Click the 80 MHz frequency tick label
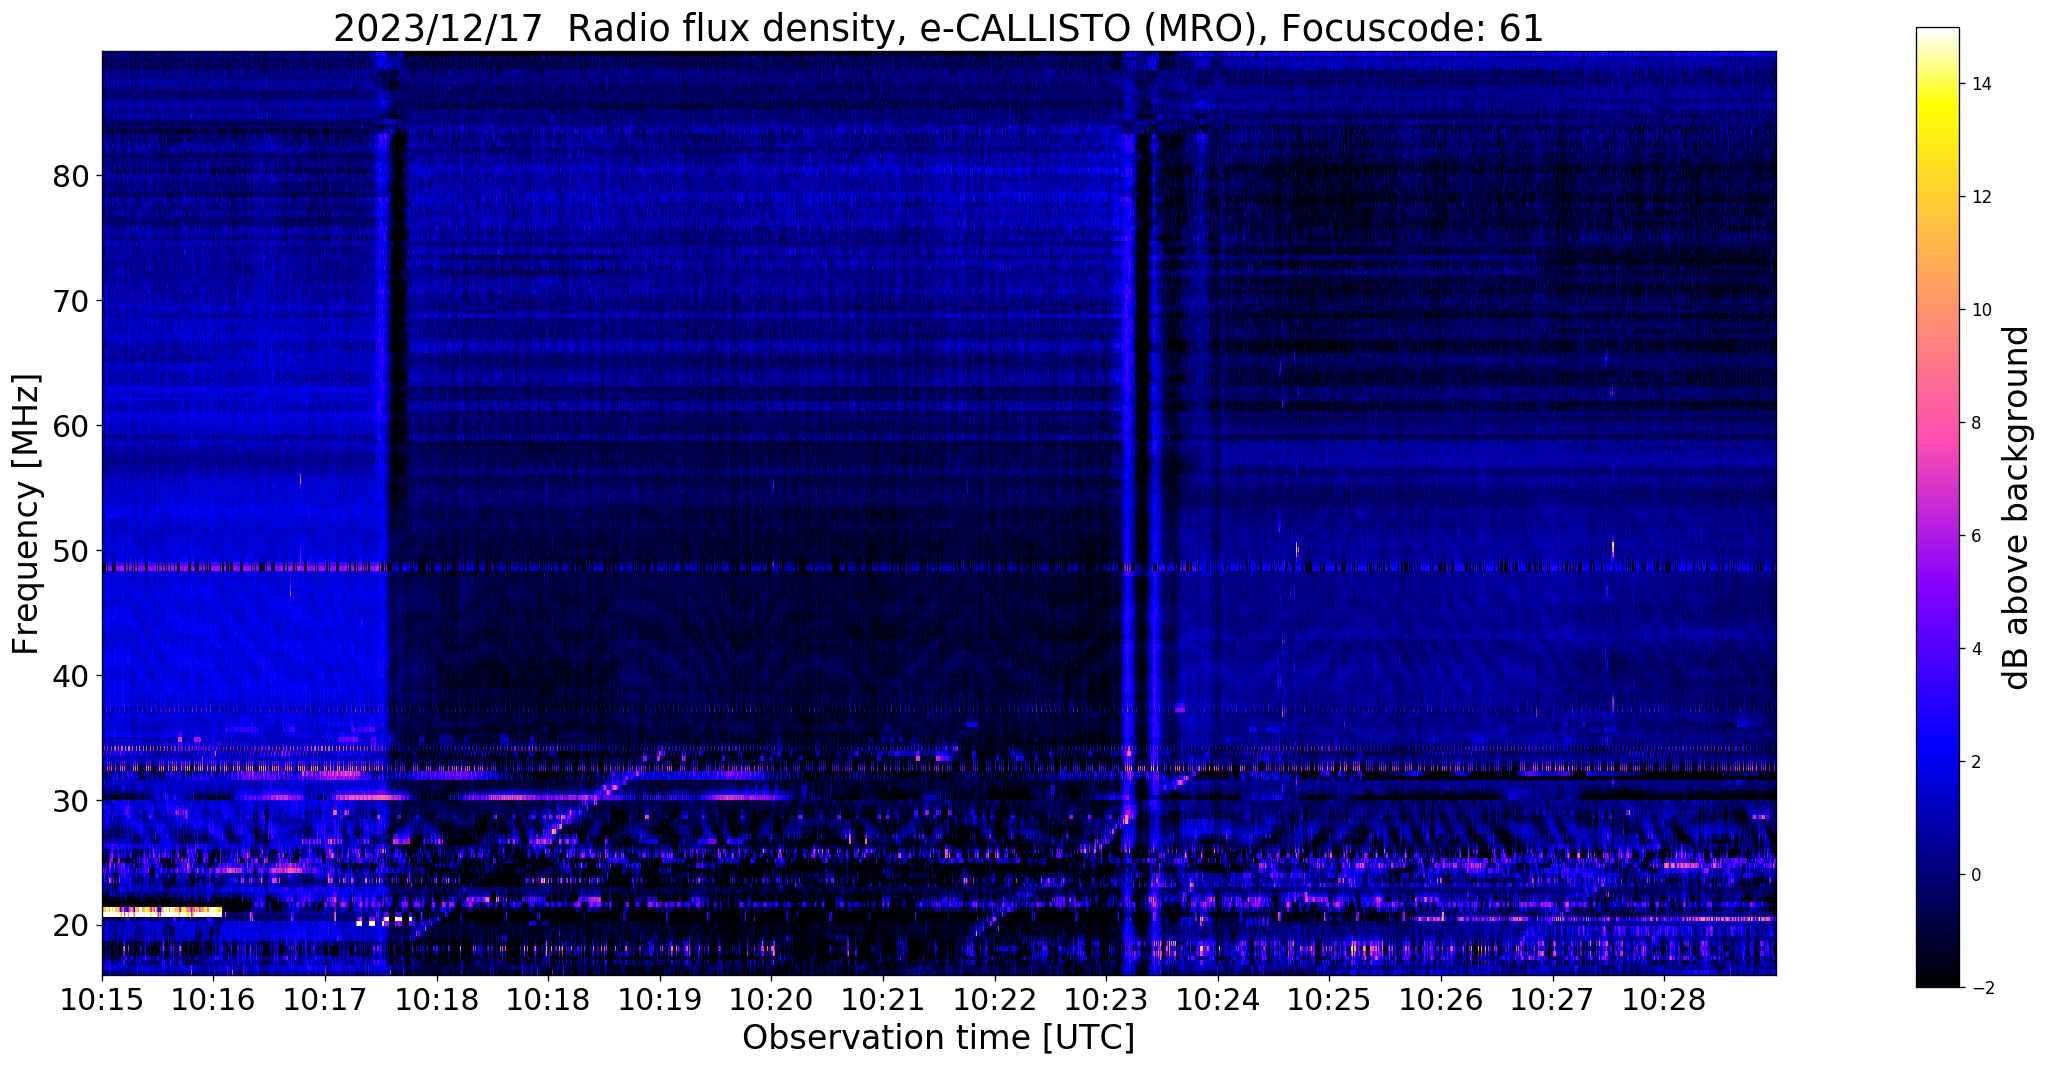The height and width of the screenshot is (1067, 2047). tap(71, 176)
